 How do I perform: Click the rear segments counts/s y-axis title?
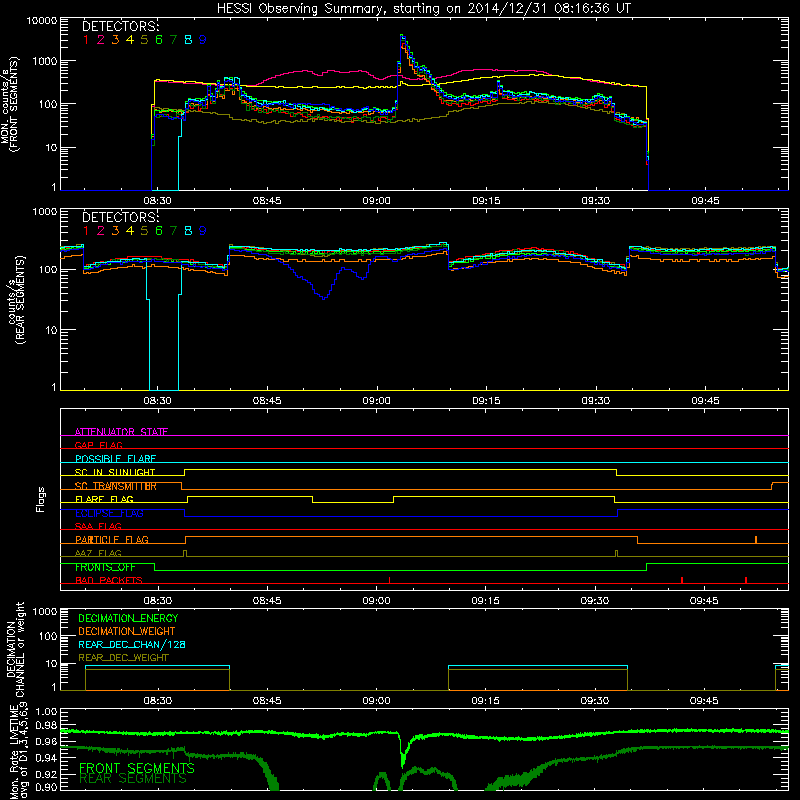tap(17, 300)
